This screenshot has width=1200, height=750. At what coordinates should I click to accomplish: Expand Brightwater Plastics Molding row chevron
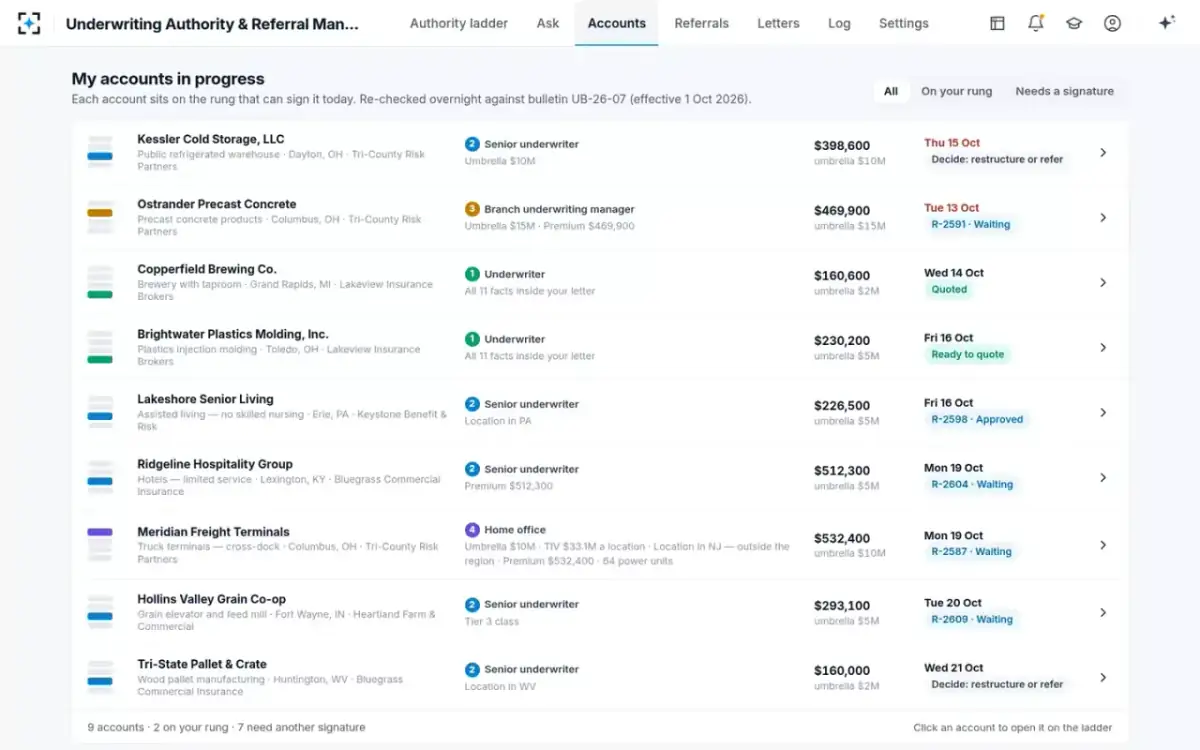click(1103, 348)
